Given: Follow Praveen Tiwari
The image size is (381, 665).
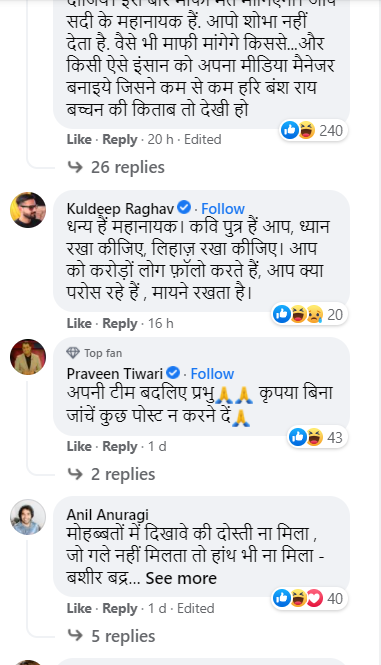Looking at the screenshot, I should pyautogui.click(x=212, y=374).
